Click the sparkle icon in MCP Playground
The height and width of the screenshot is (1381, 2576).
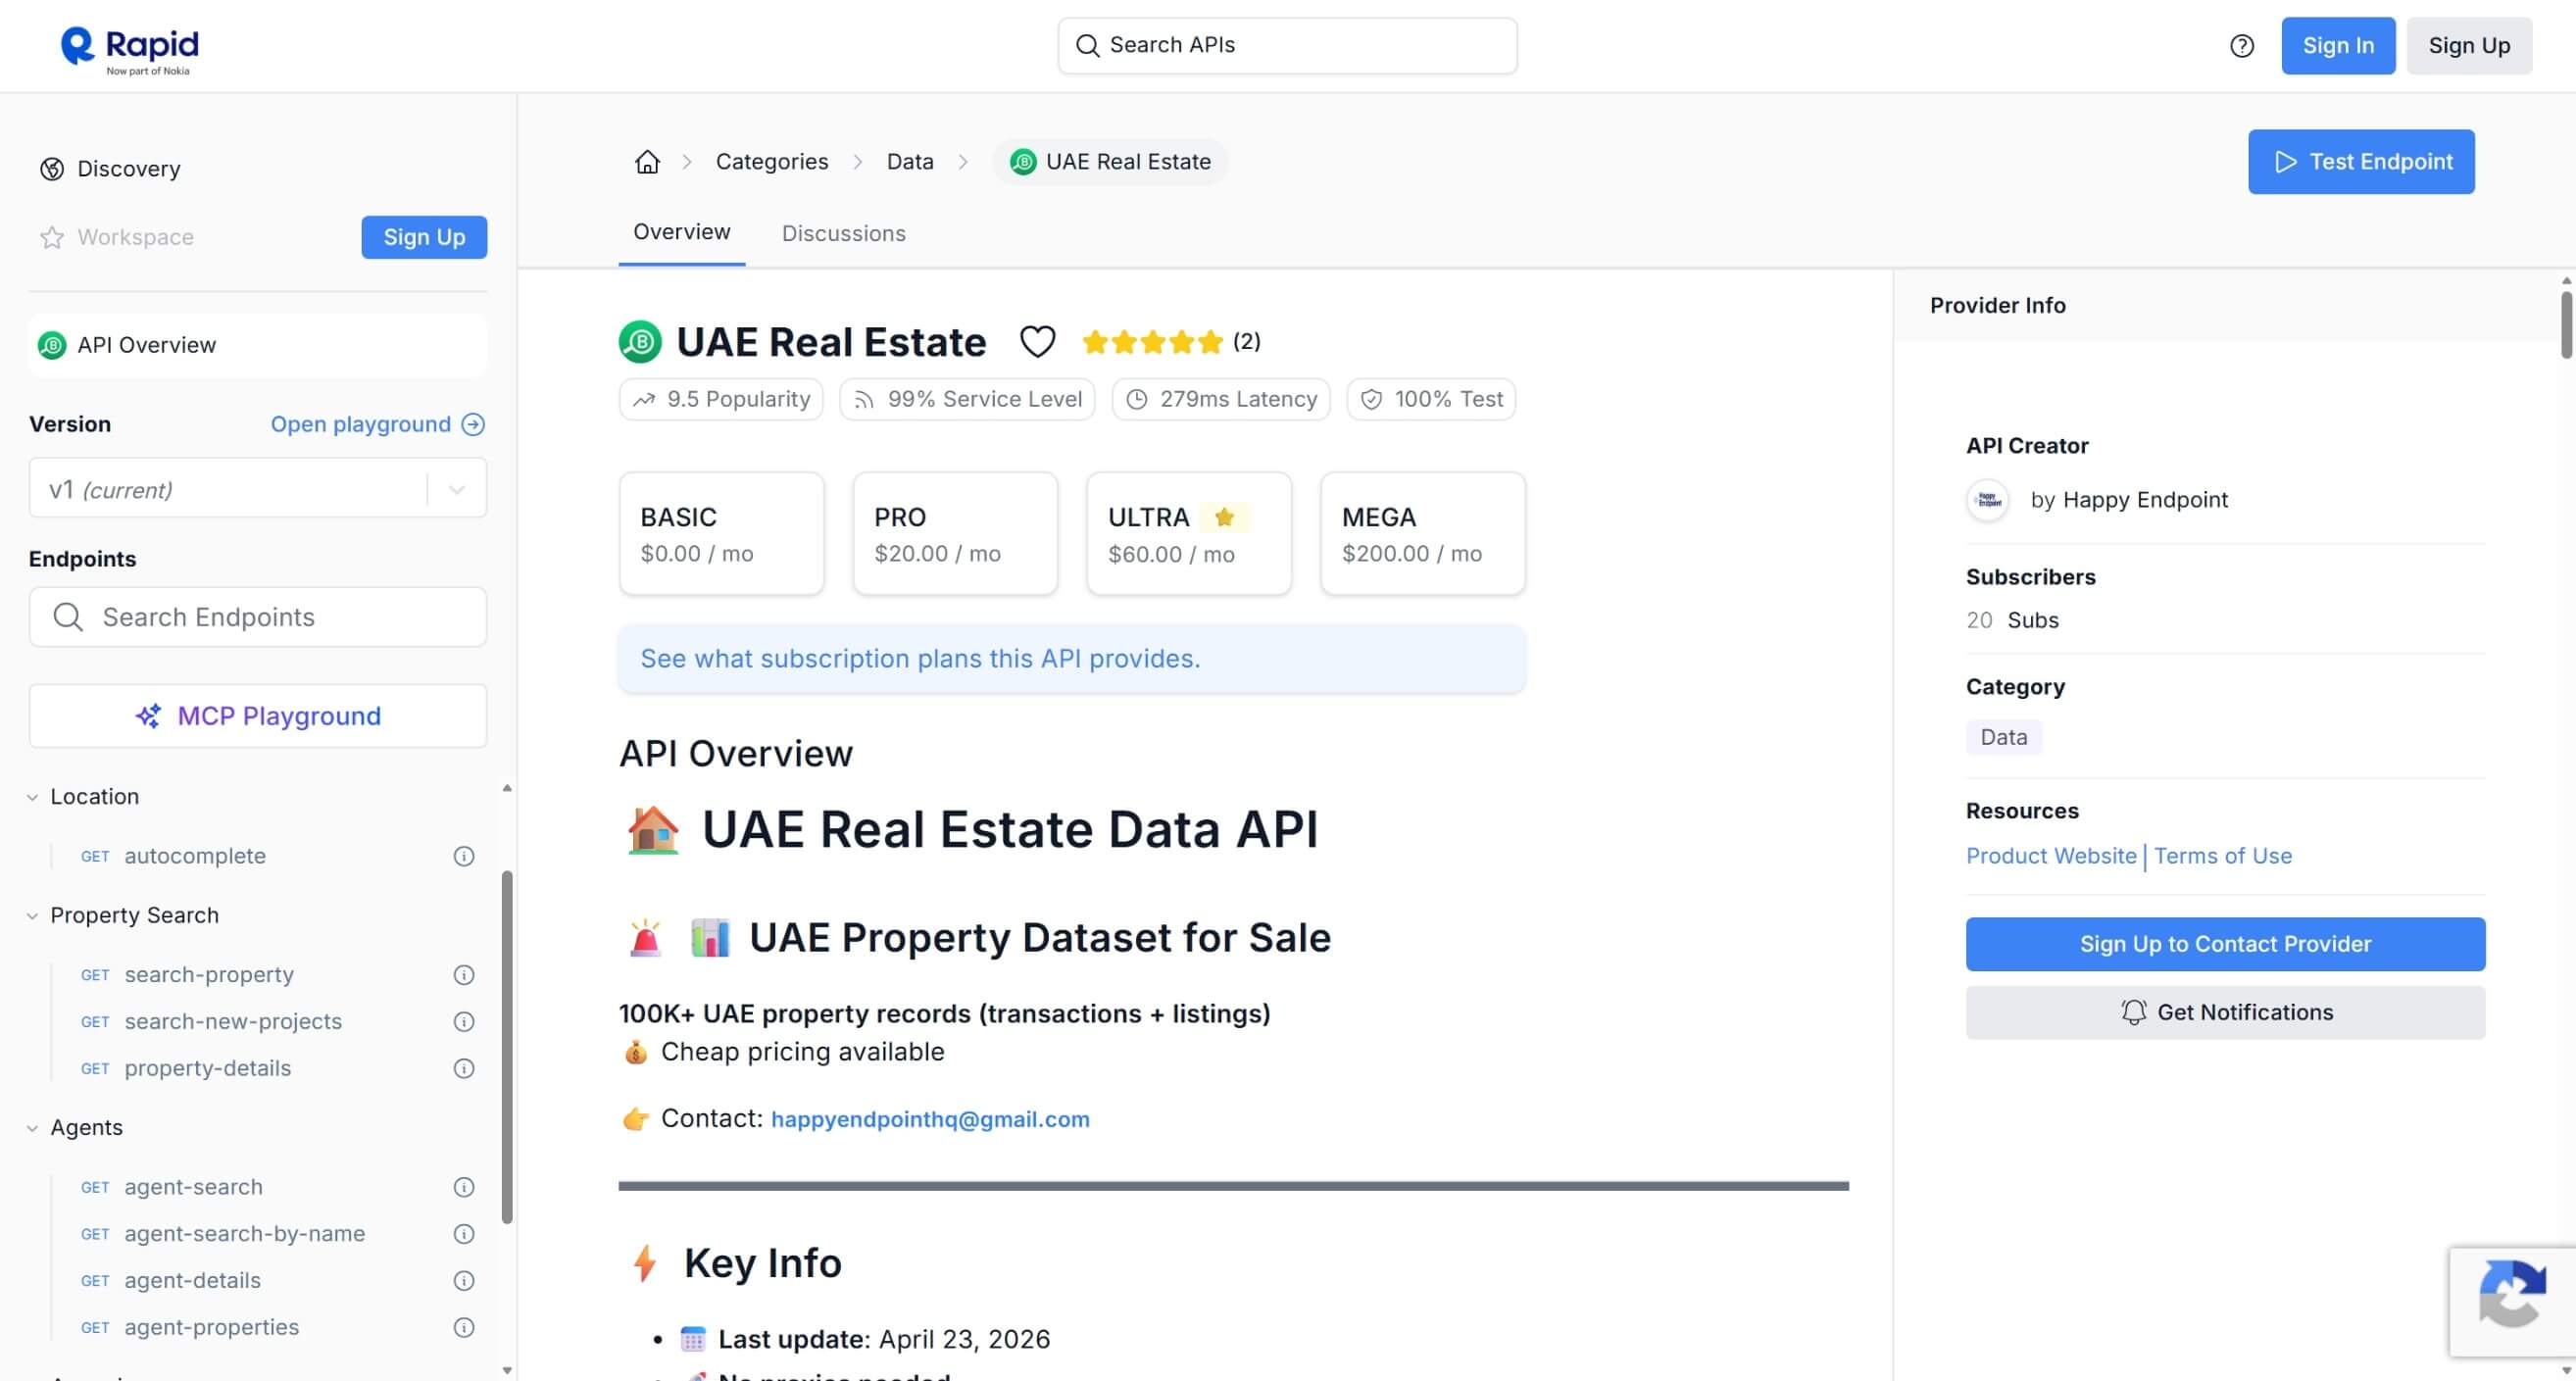tap(149, 716)
